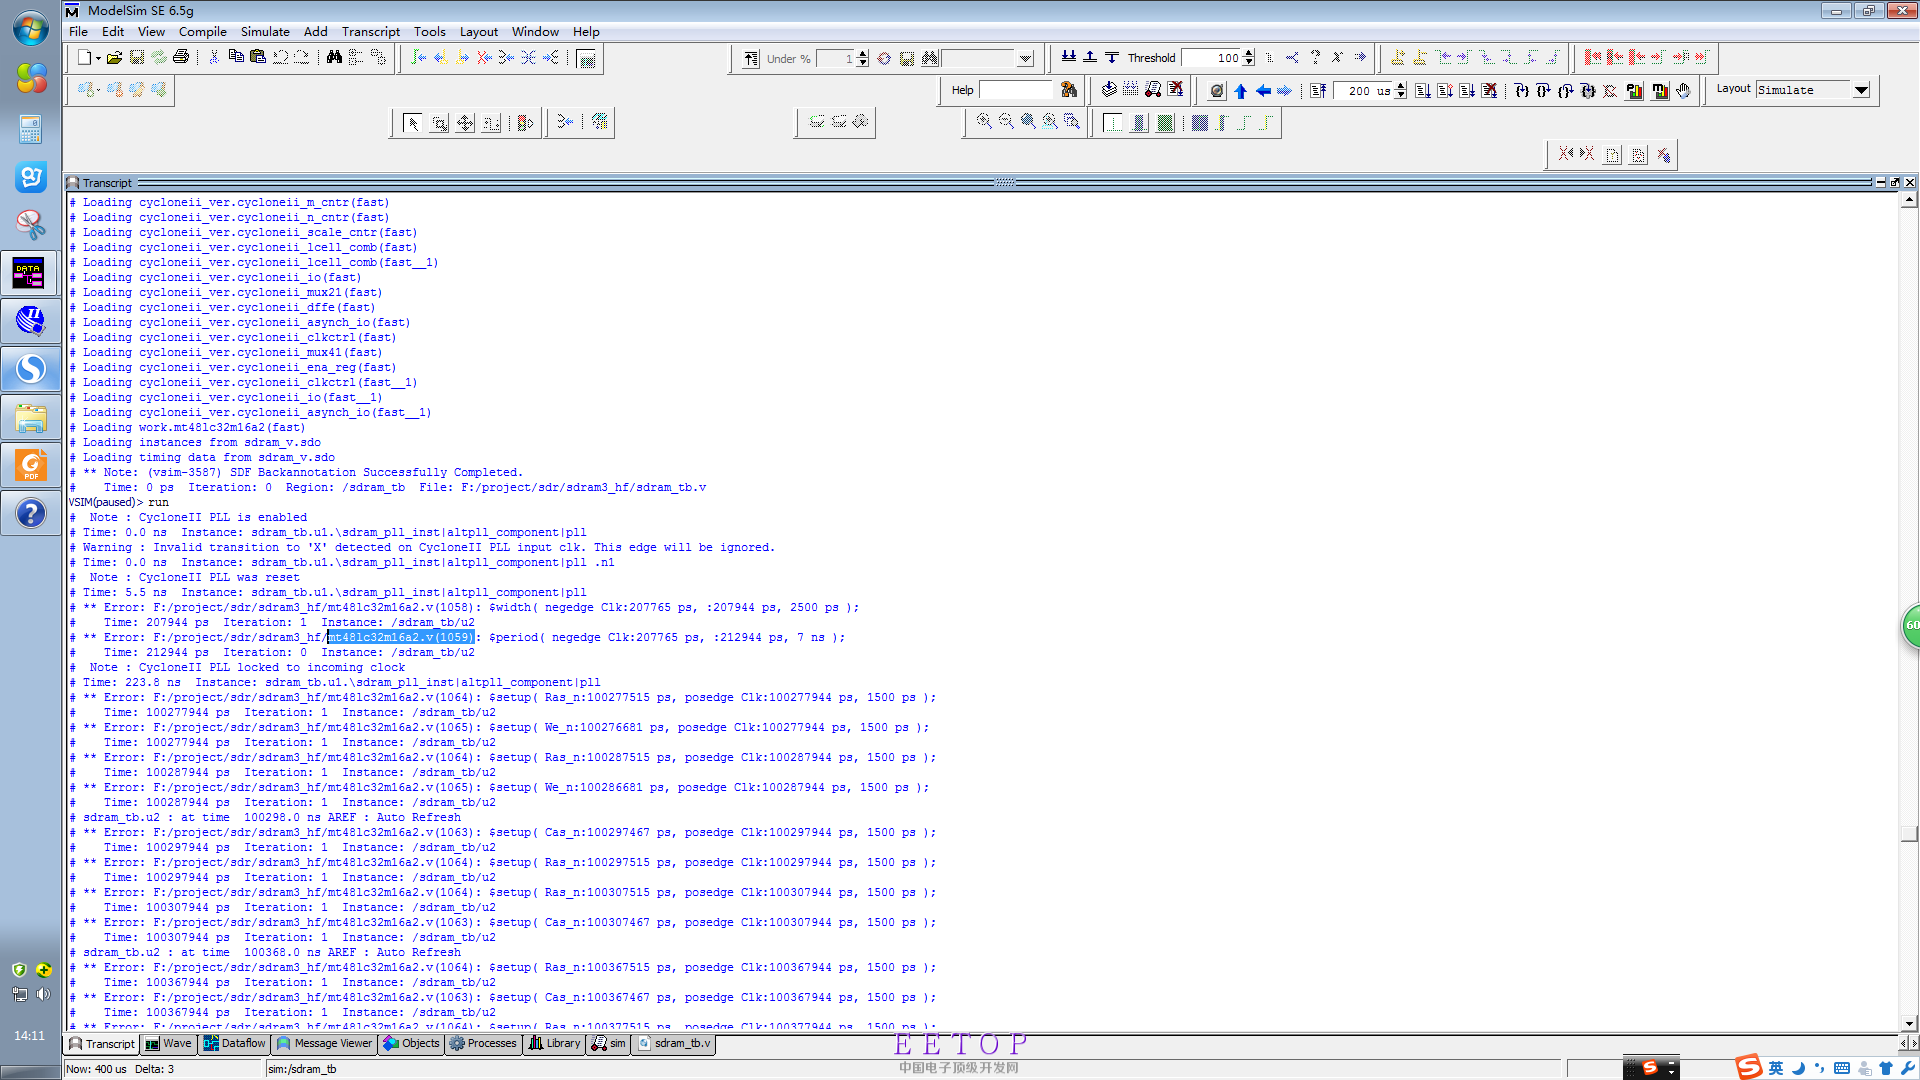Click the Print icon in toolbar
The width and height of the screenshot is (1920, 1080).
181,58
